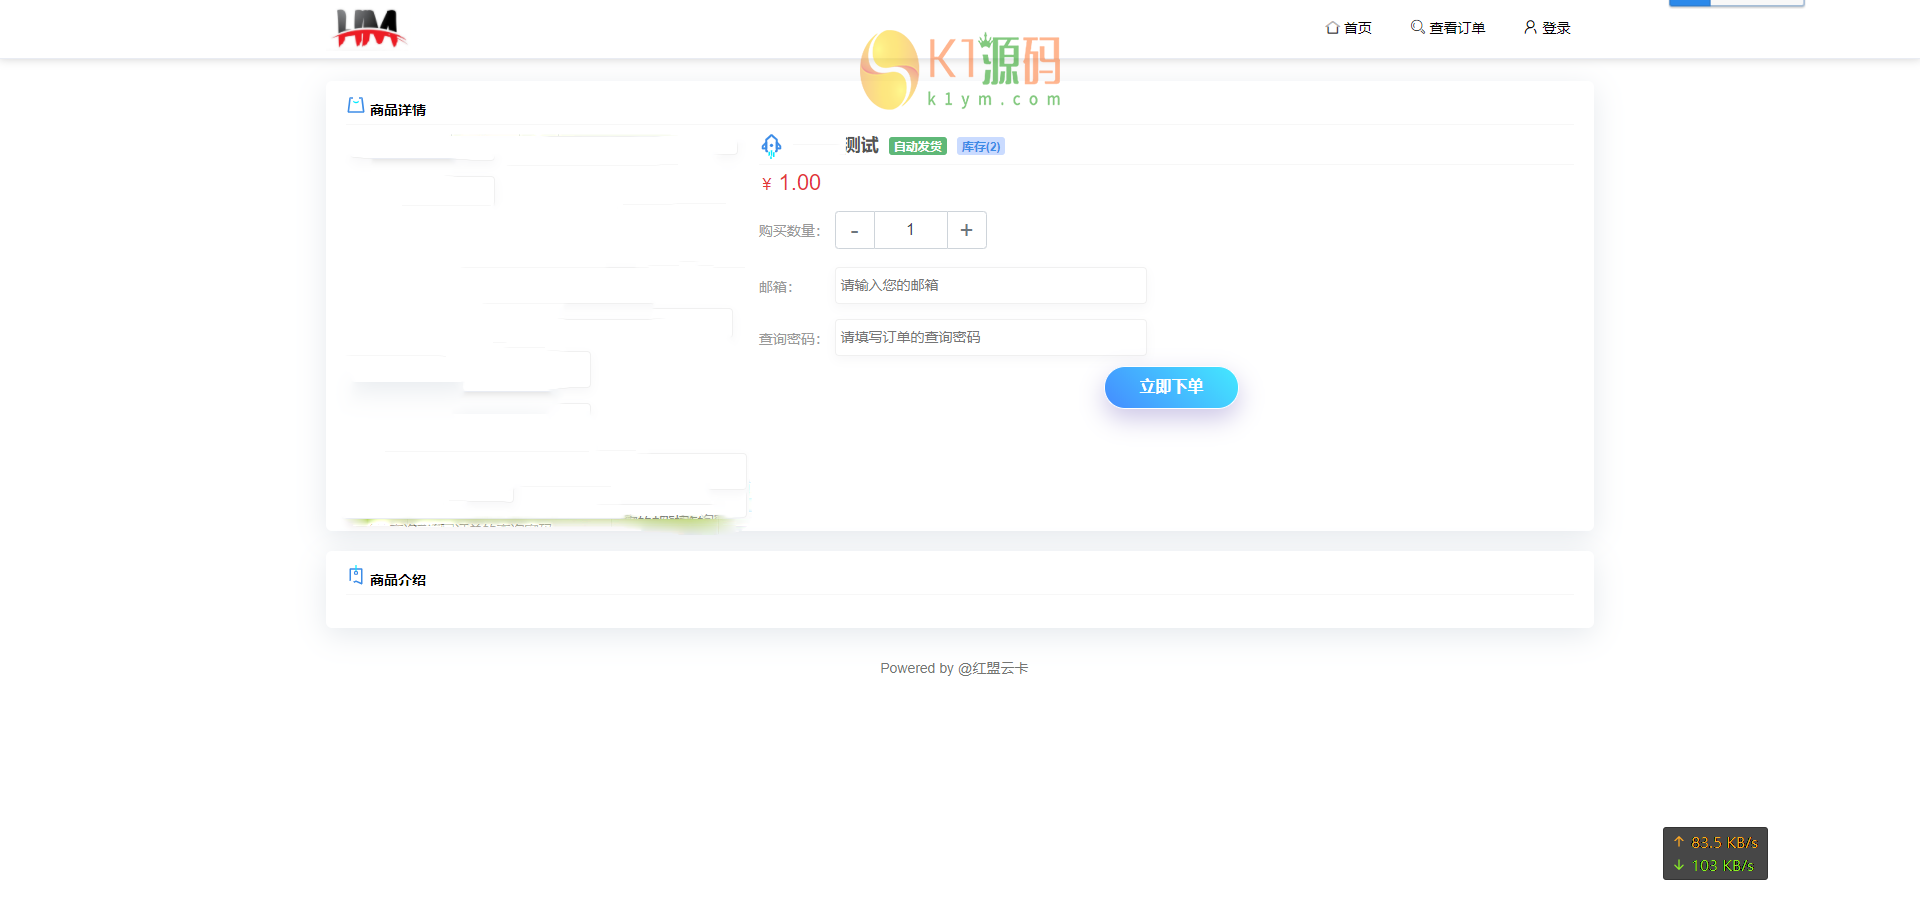Image resolution: width=1920 pixels, height=907 pixels.
Task: Click the 邮箱 email input field
Action: tap(990, 286)
